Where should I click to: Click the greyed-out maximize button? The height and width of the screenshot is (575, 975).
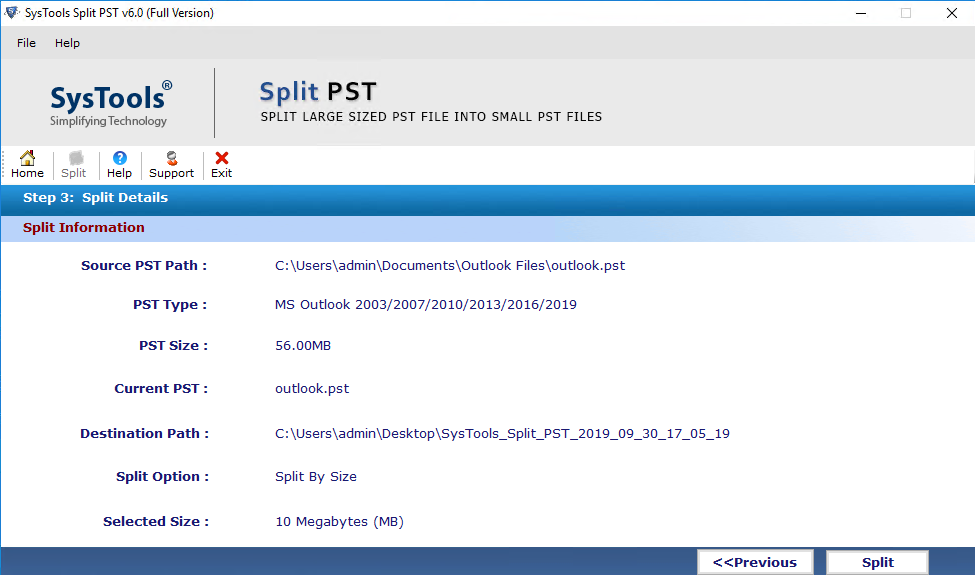[x=906, y=13]
